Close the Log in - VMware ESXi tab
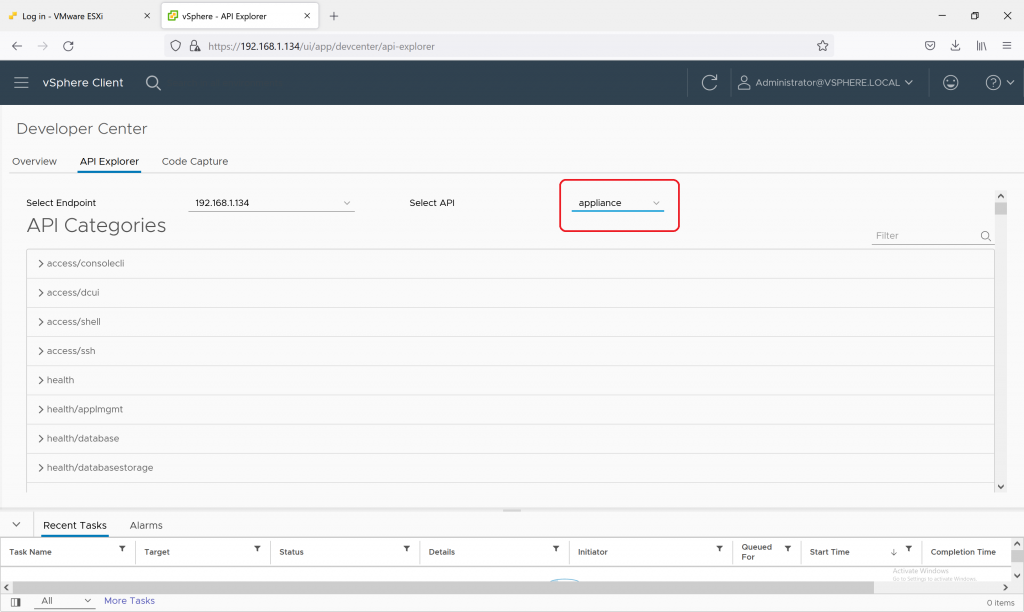 (x=147, y=16)
